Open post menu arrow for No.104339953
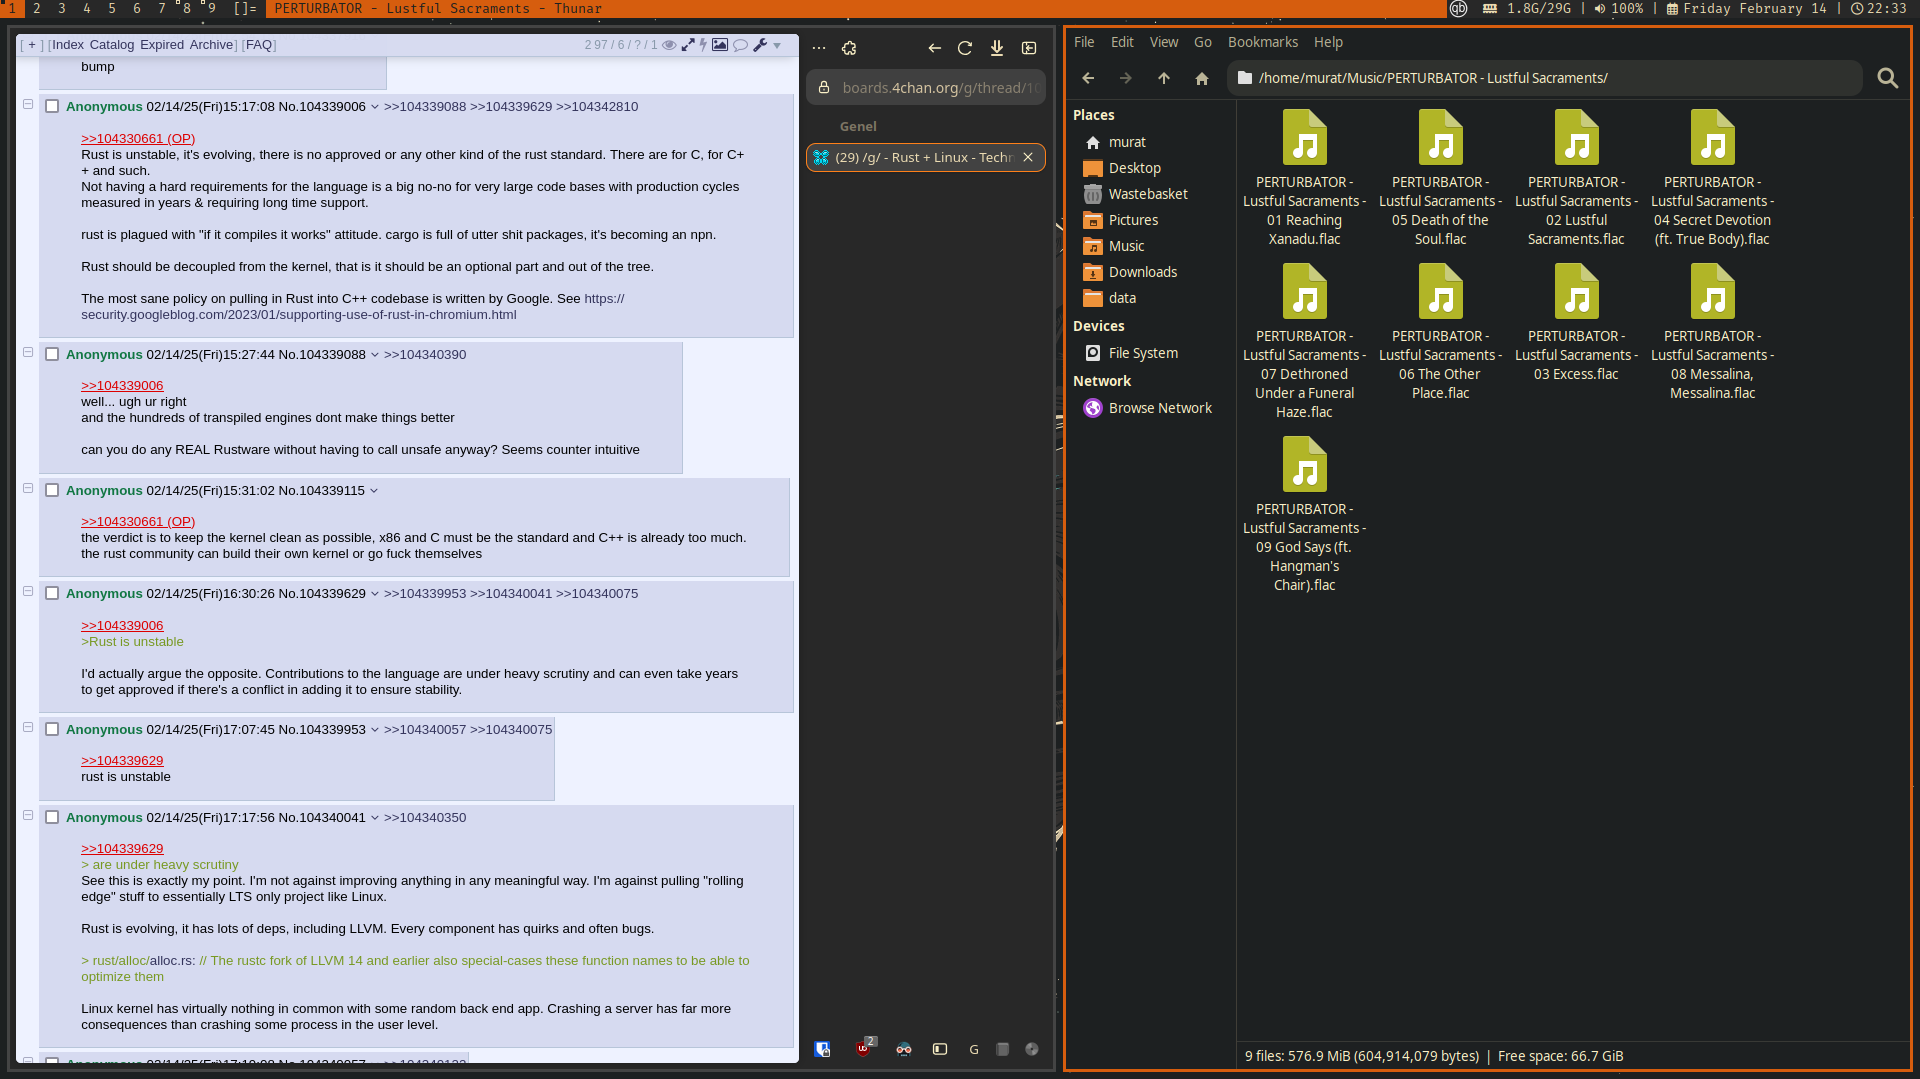Viewport: 1920px width, 1079px height. pos(375,730)
